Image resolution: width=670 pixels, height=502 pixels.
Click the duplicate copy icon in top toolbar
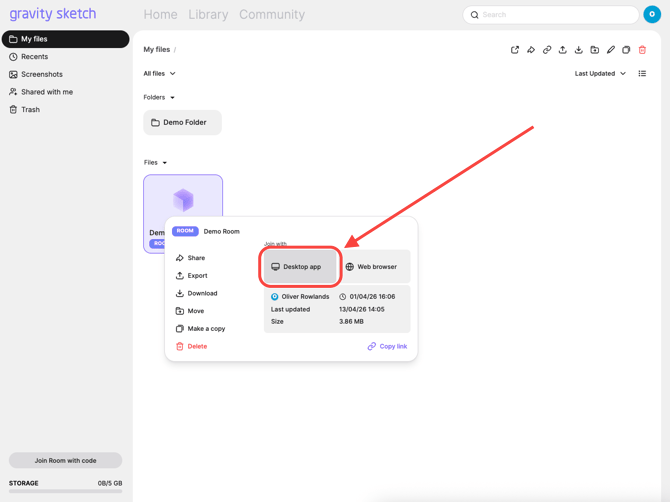[626, 50]
